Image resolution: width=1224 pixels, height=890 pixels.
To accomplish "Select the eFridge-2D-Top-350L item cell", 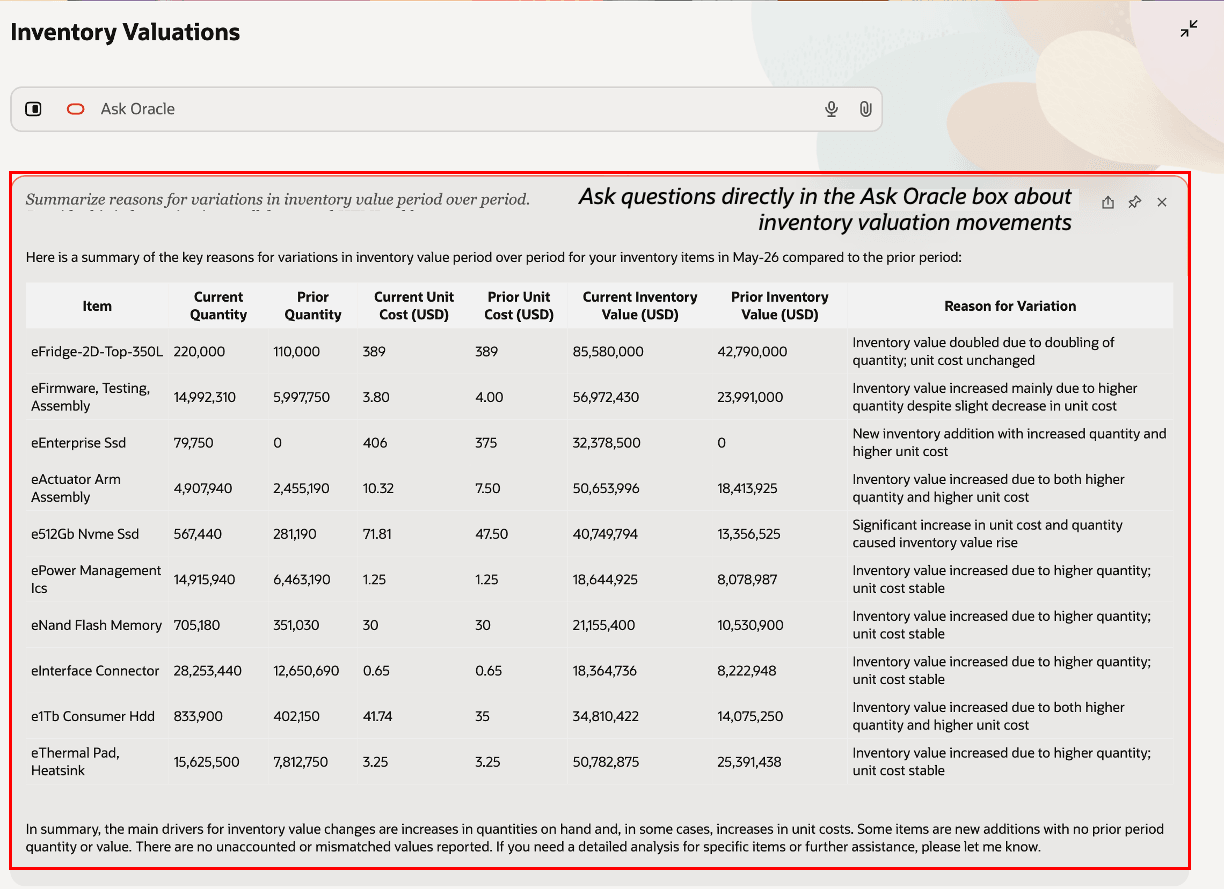I will coord(97,352).
